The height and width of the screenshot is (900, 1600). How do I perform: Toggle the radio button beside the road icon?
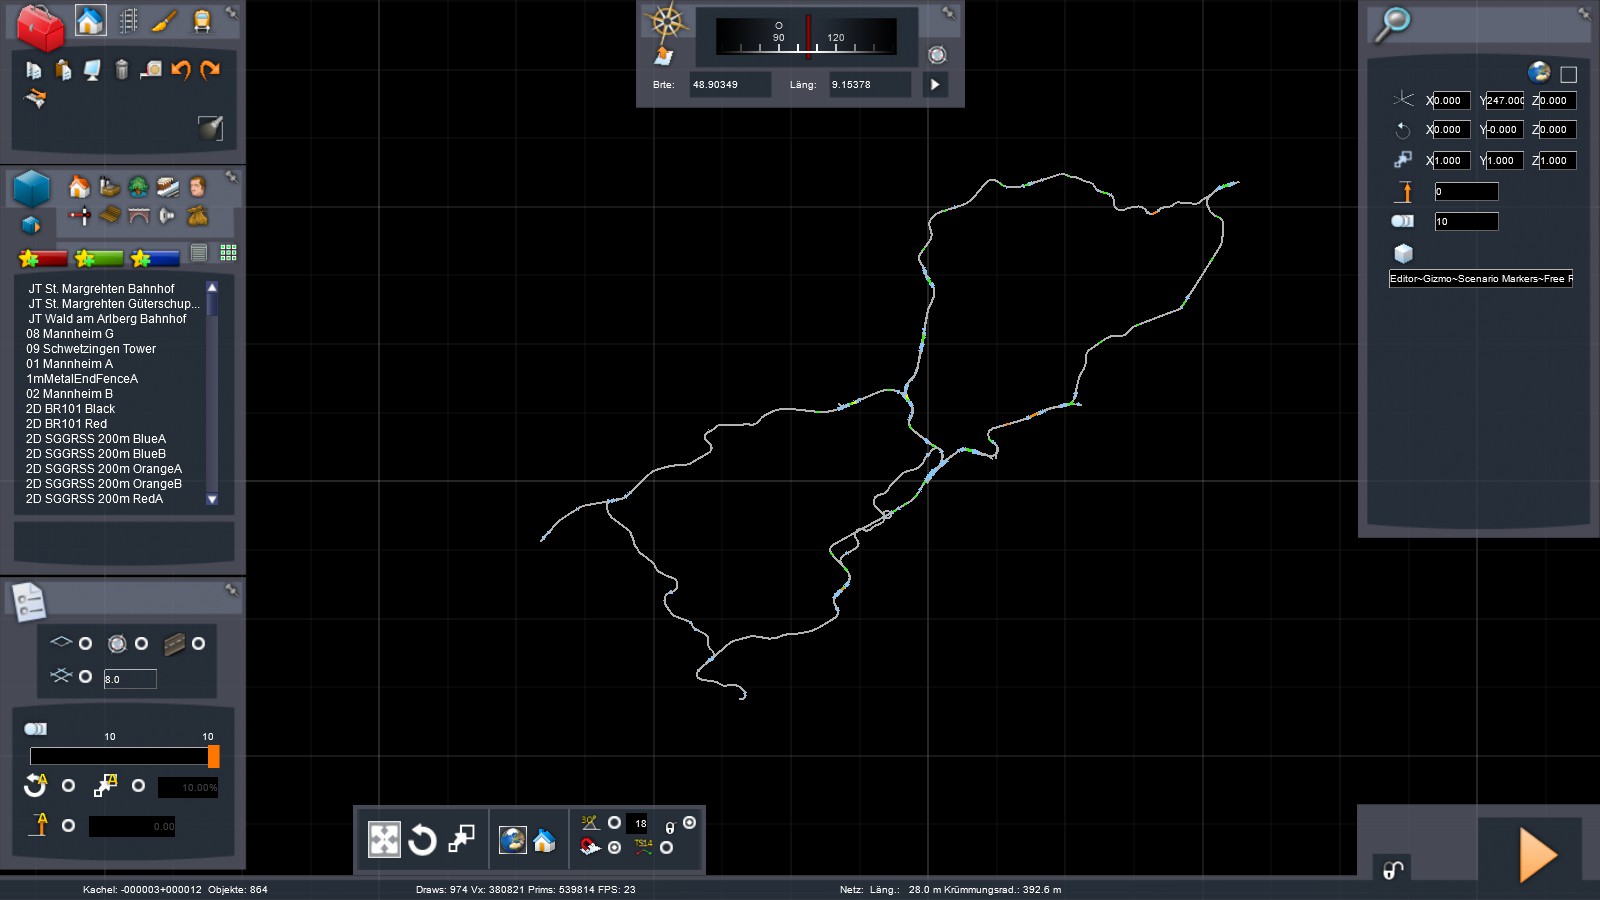pos(198,644)
